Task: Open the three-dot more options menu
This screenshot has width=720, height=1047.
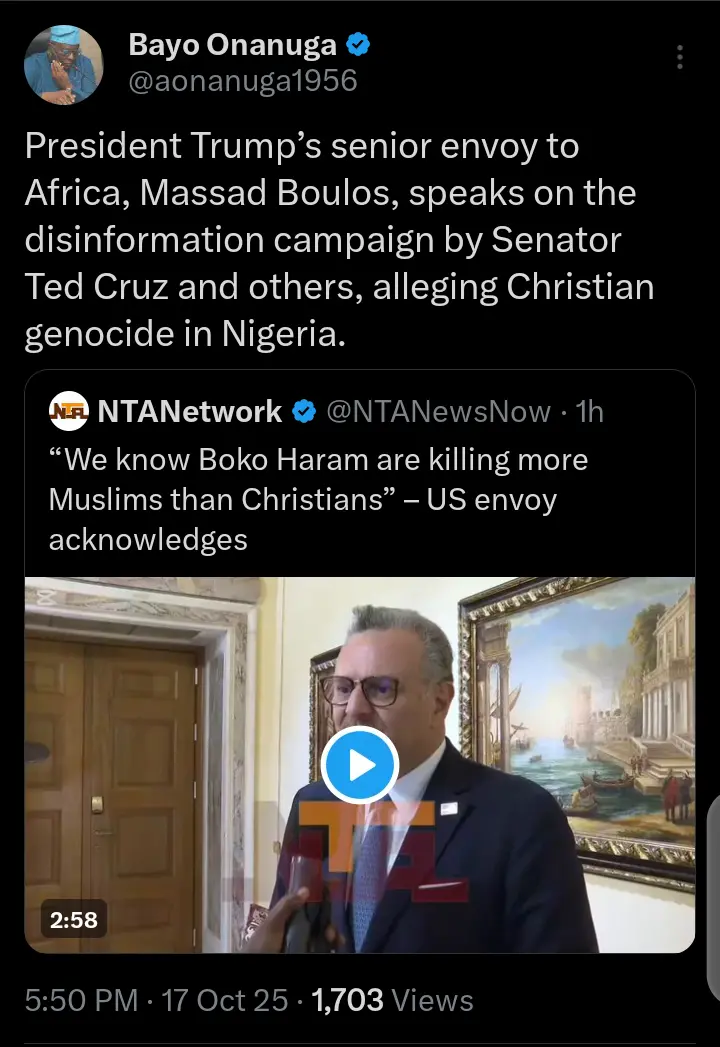Action: pos(680,57)
